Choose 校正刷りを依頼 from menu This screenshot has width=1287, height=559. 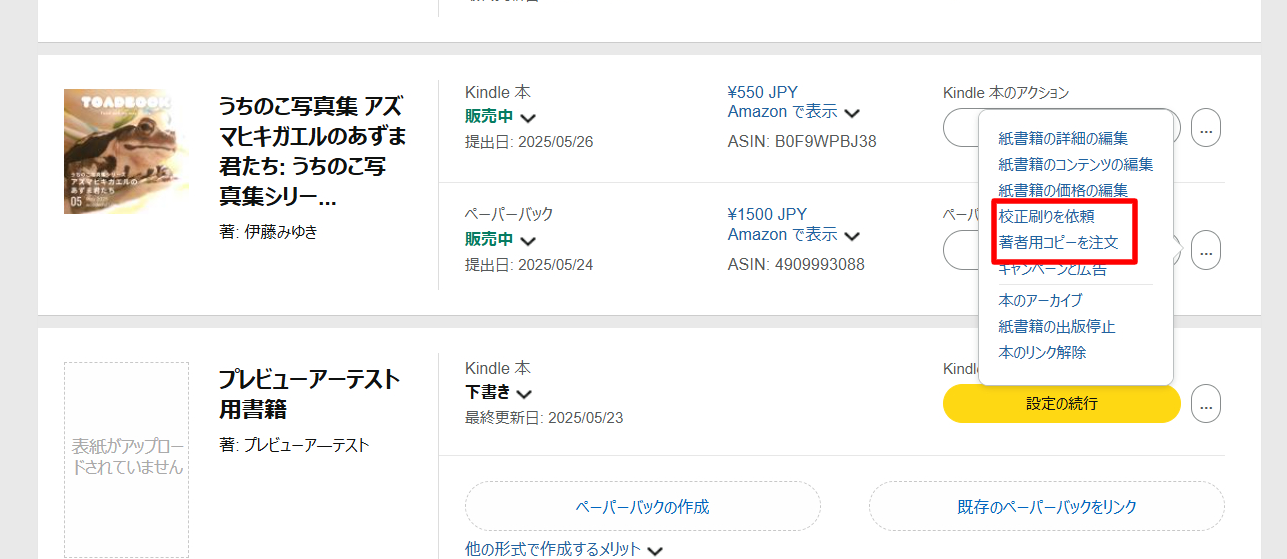[1046, 216]
